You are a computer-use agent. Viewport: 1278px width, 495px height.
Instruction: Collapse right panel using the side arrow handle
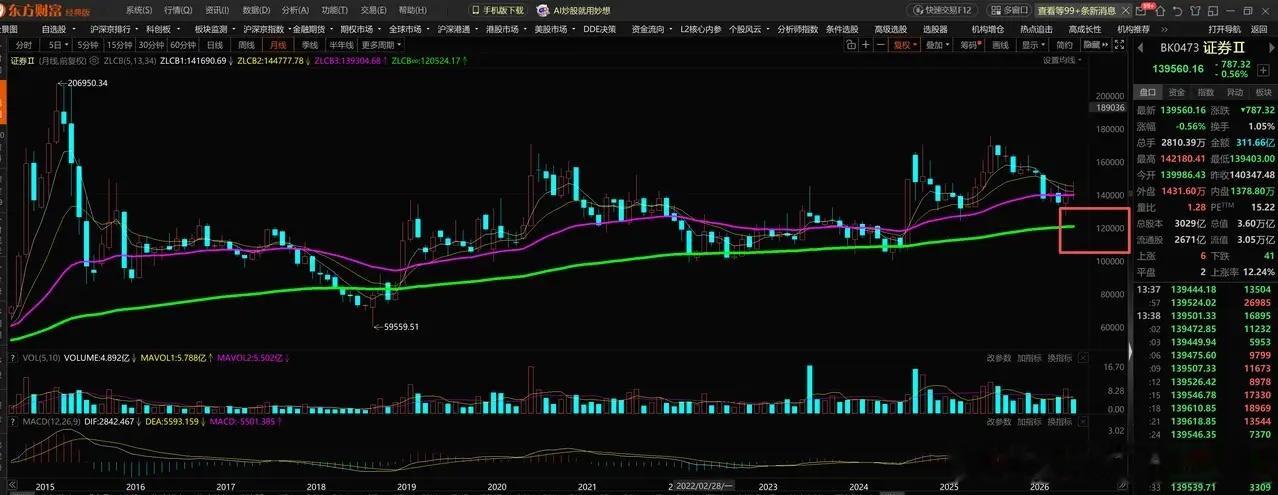click(1130, 350)
